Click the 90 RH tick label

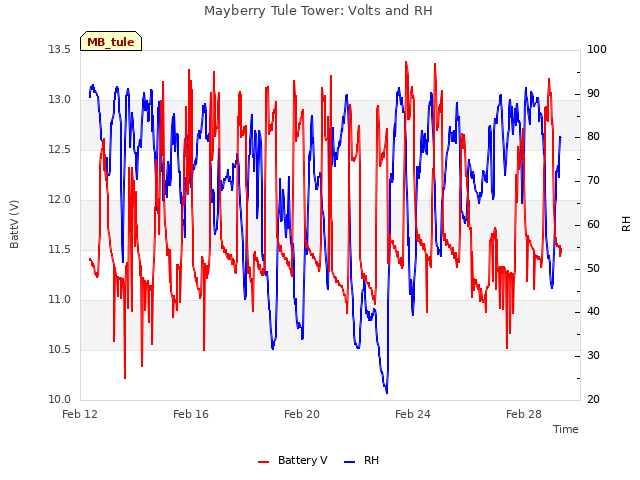[x=593, y=93]
